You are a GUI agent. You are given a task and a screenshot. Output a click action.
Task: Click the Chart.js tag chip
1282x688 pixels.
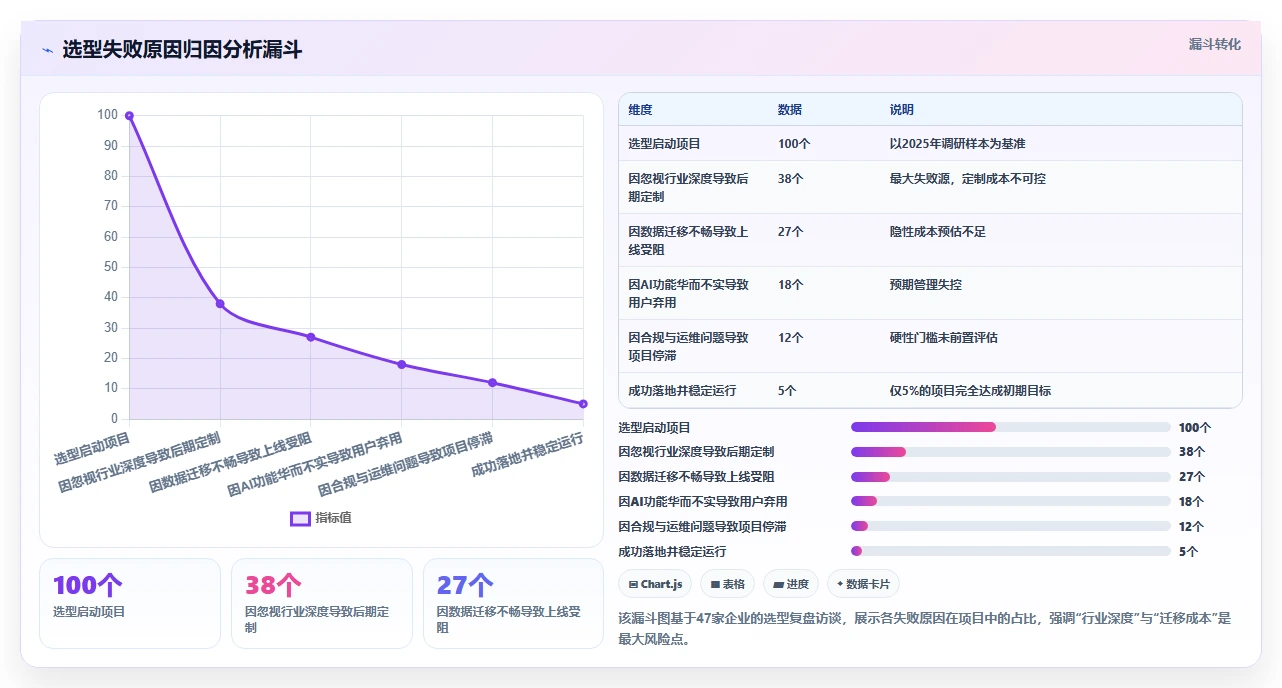pyautogui.click(x=656, y=584)
